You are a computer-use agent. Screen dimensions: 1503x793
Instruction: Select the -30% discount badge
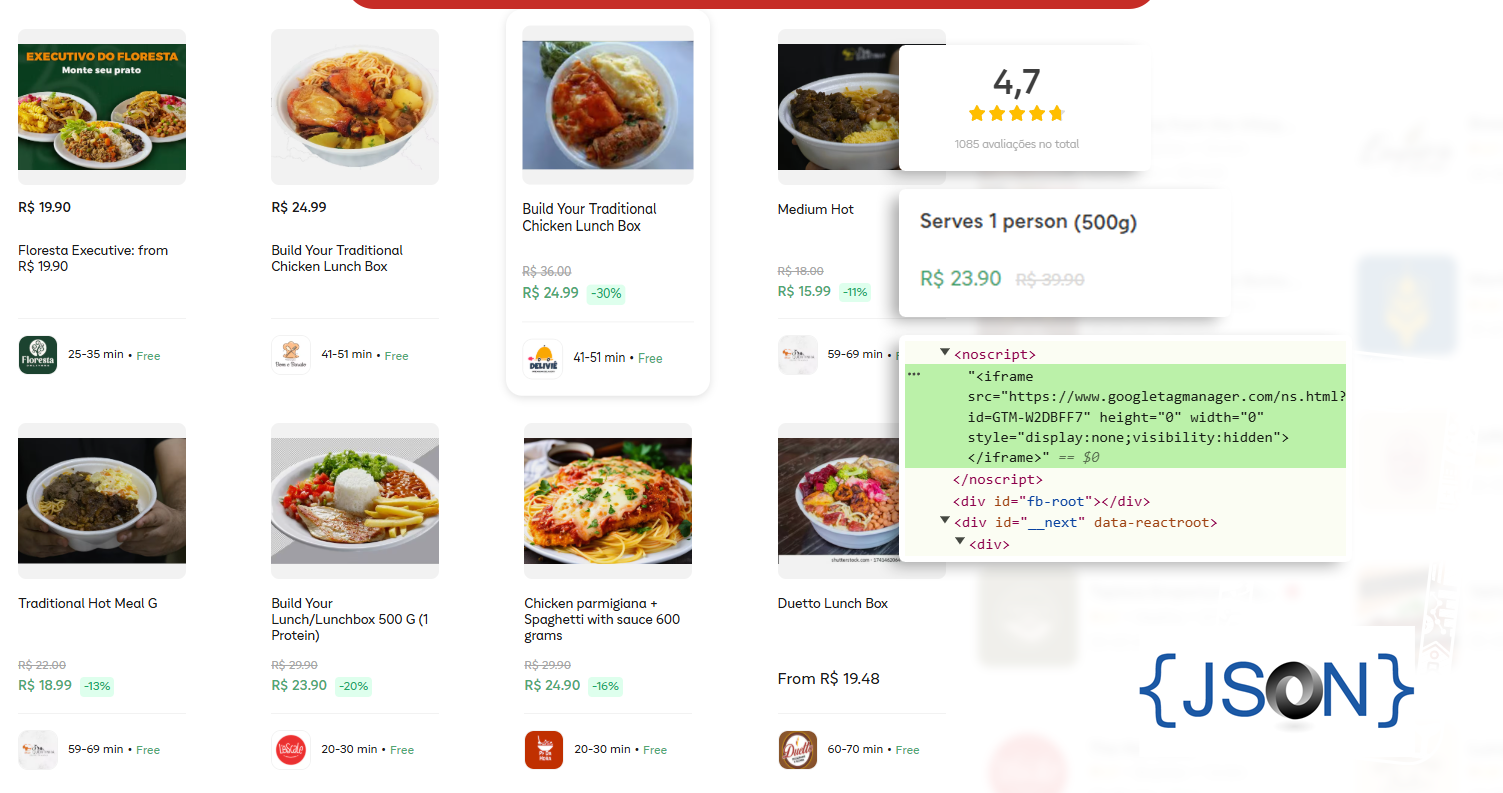605,293
